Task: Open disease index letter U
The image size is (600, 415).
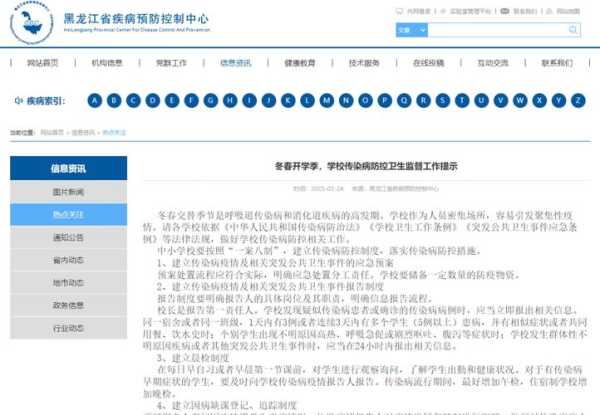Action: tap(481, 101)
